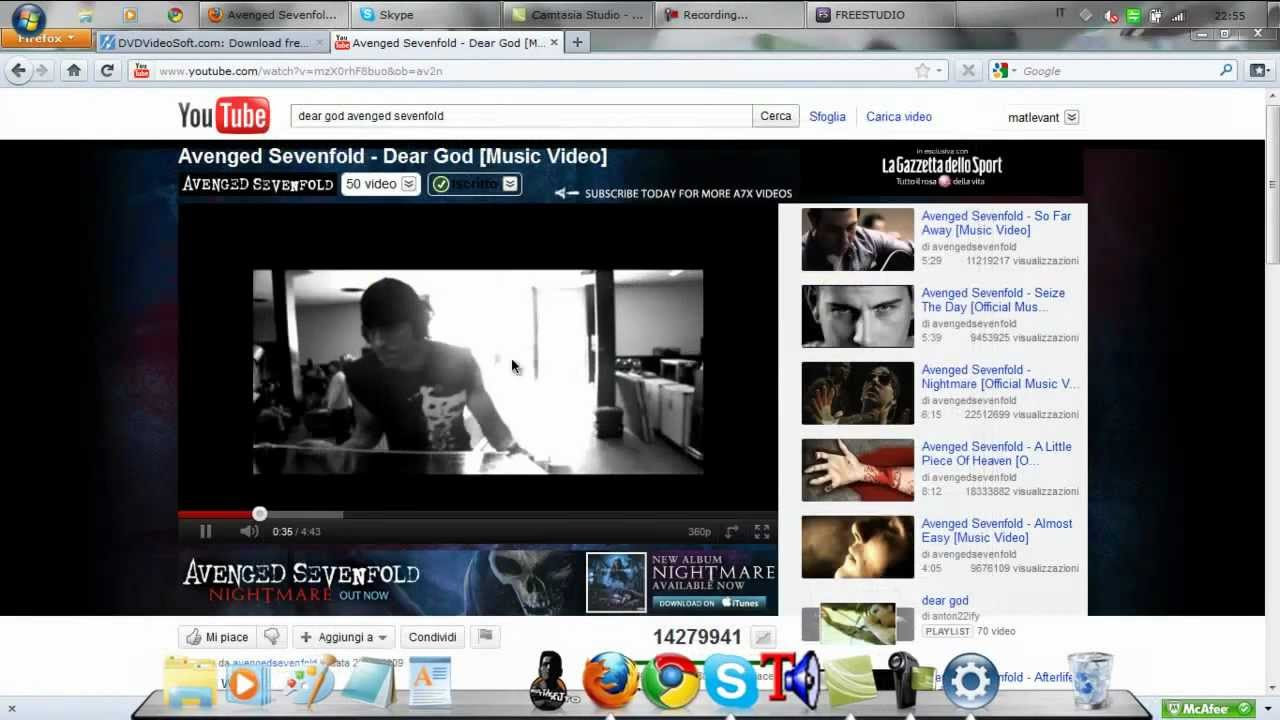Click the view count statistics graph icon
1280x720 pixels.
pyautogui.click(x=762, y=636)
